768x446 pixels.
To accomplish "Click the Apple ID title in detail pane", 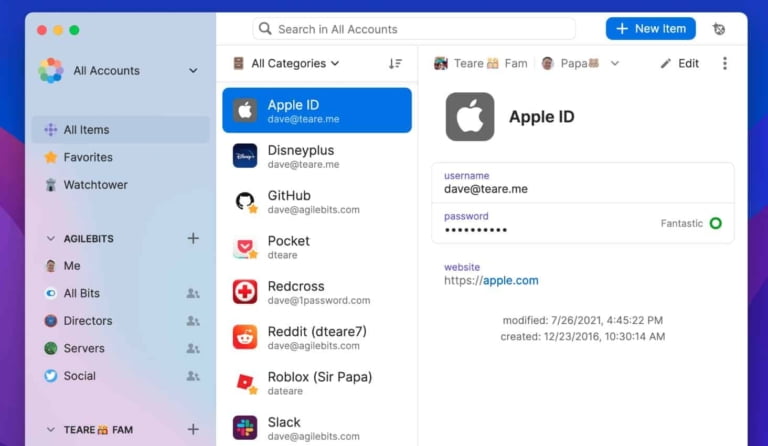I will [x=542, y=117].
